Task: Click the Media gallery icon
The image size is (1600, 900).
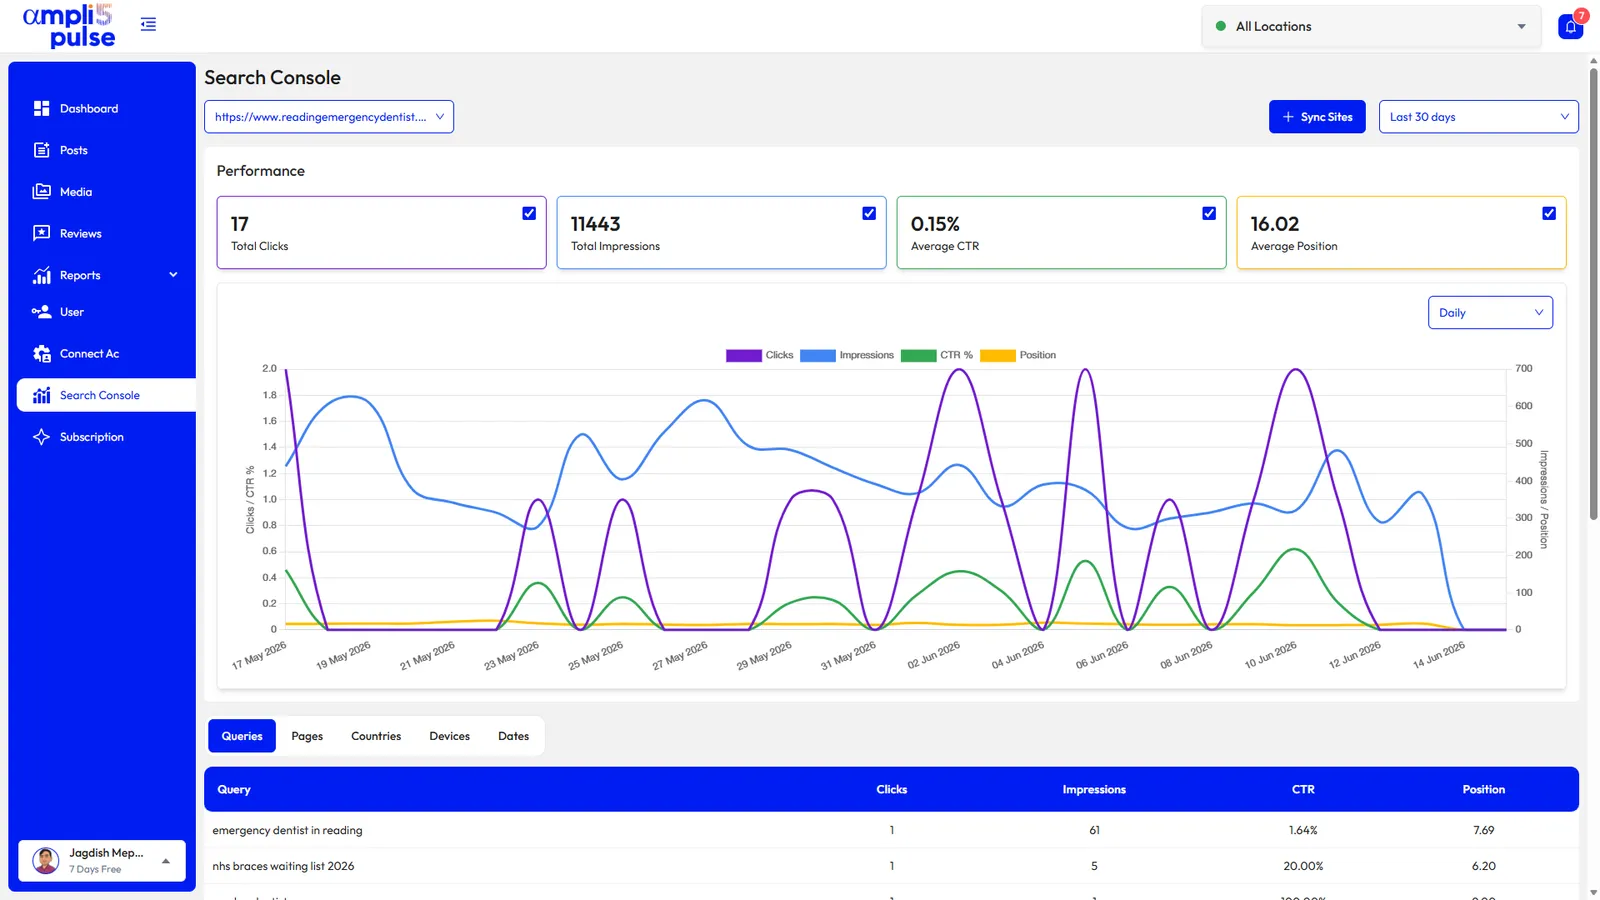Action: 41,192
